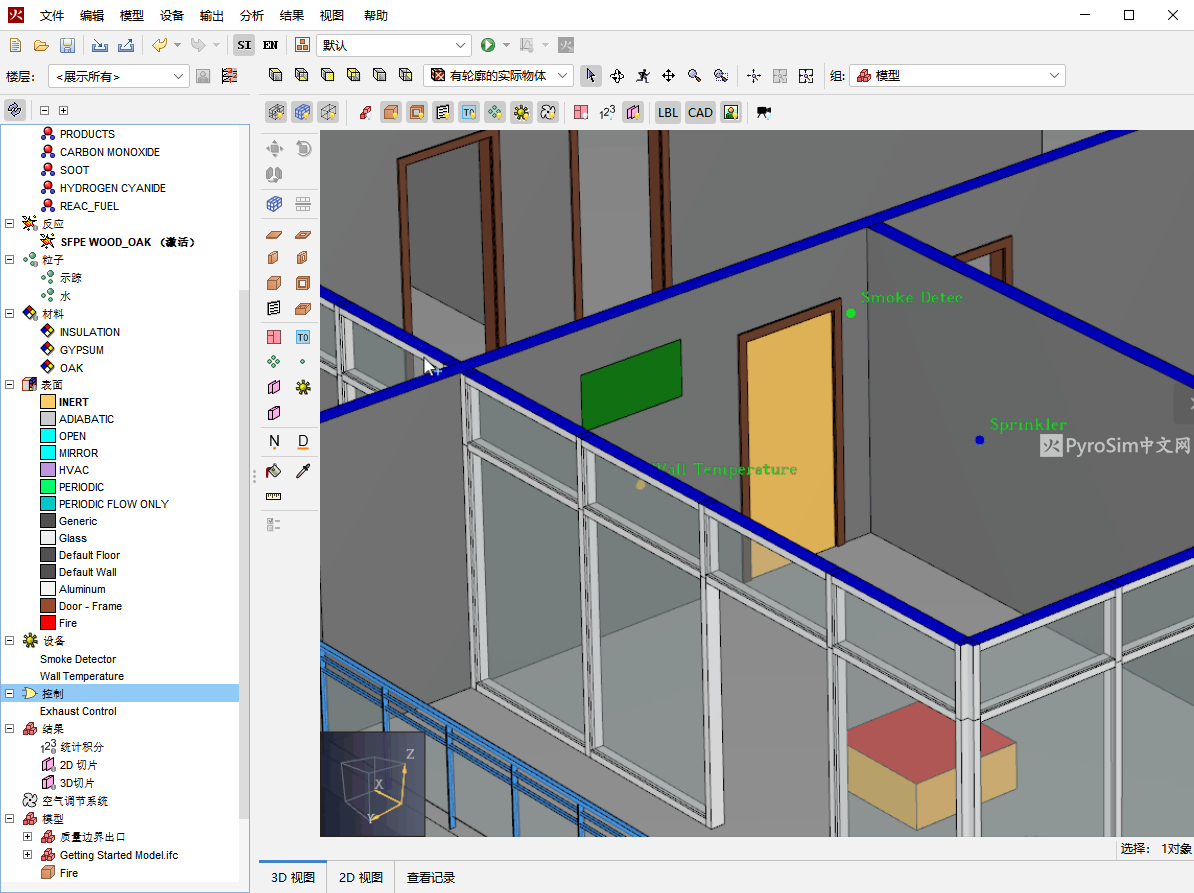Toggle the CAD display button
The width and height of the screenshot is (1194, 893).
[x=701, y=113]
